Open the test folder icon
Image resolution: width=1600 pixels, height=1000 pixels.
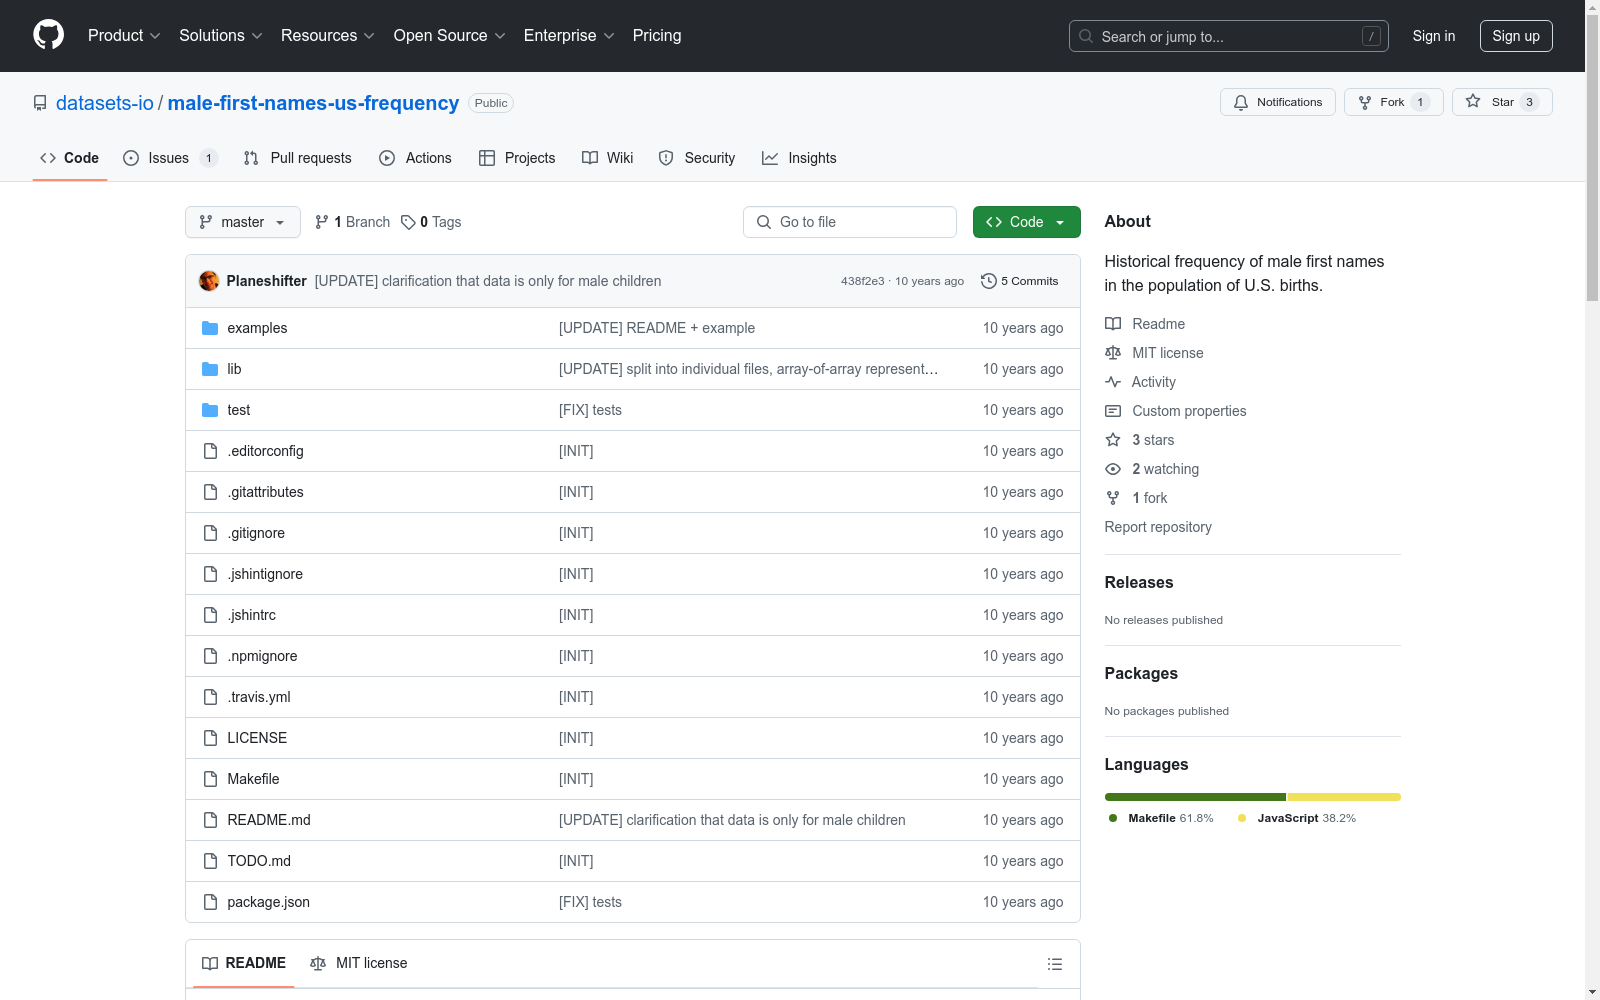tap(210, 410)
